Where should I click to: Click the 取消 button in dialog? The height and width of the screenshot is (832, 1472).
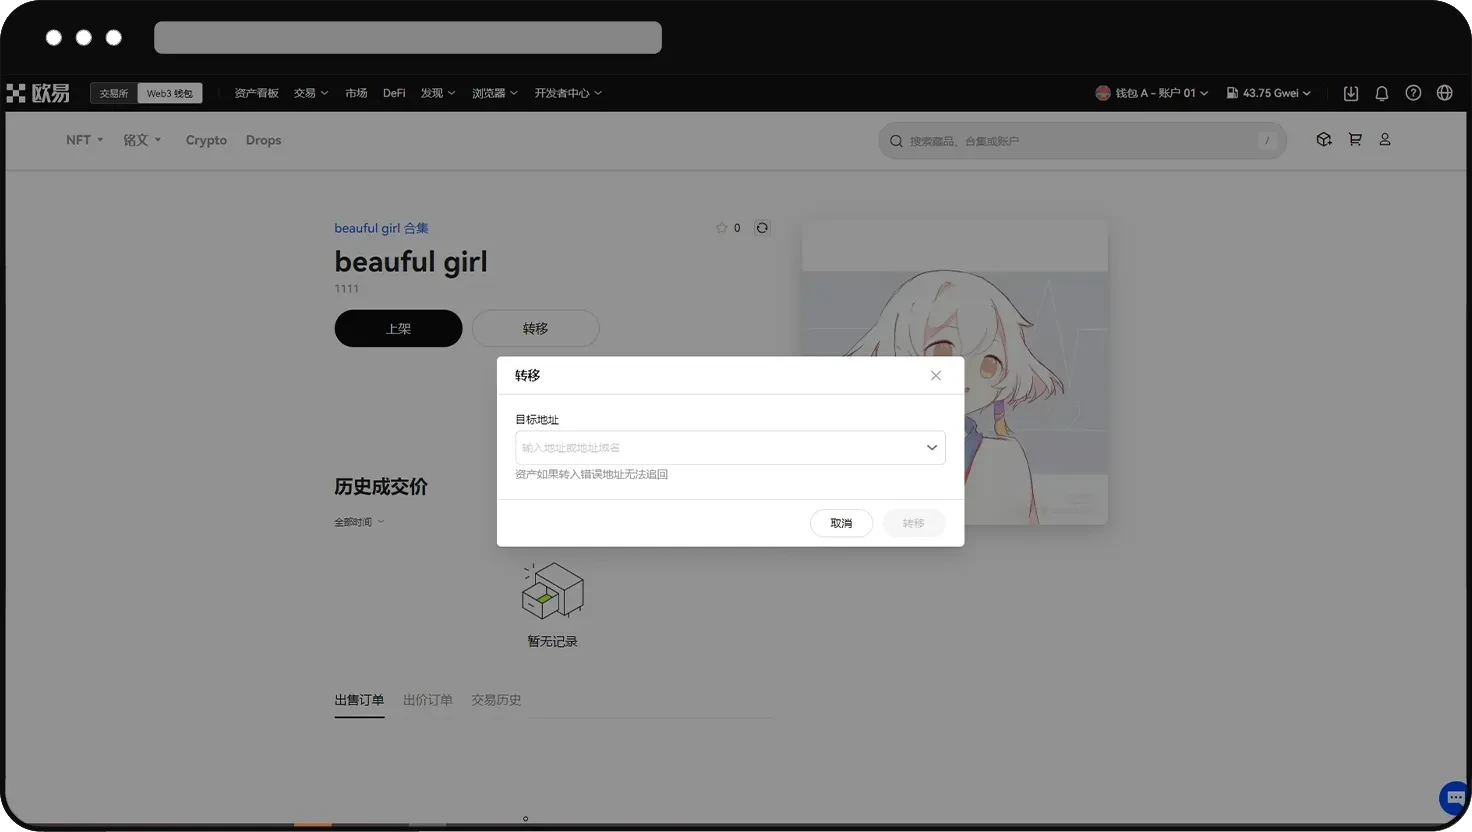(841, 523)
